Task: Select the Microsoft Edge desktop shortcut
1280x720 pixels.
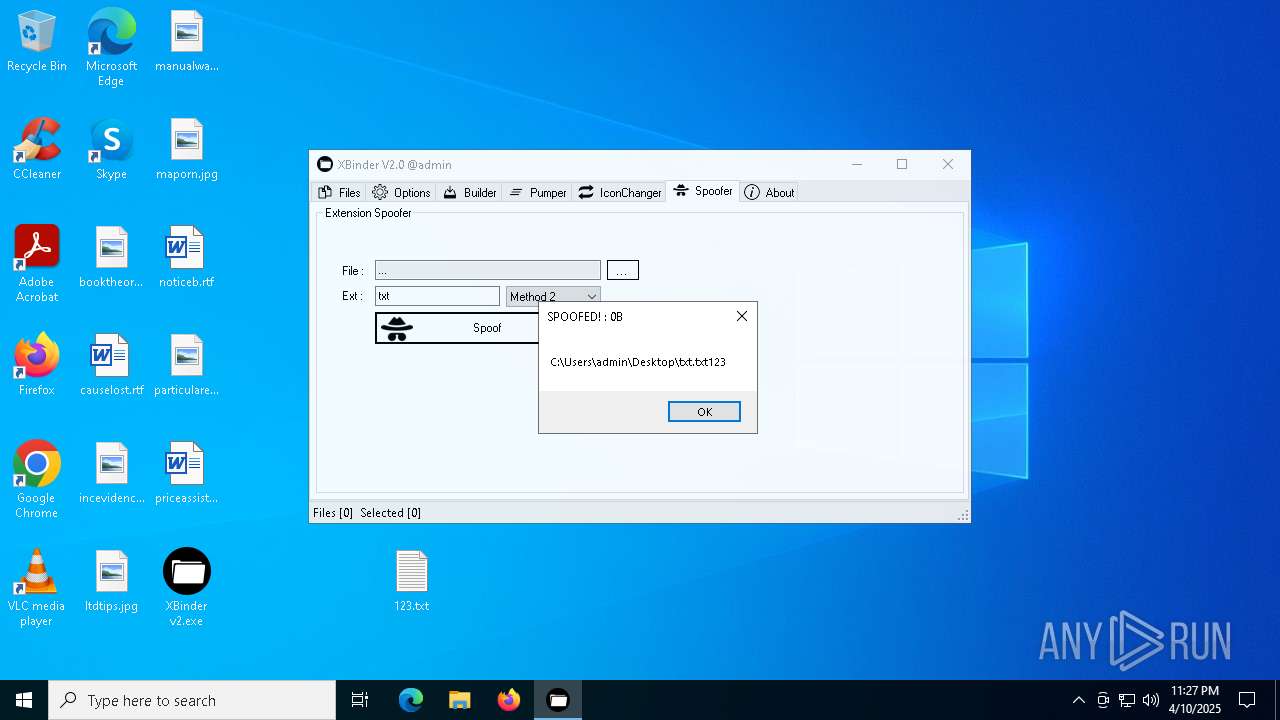Action: point(111,48)
